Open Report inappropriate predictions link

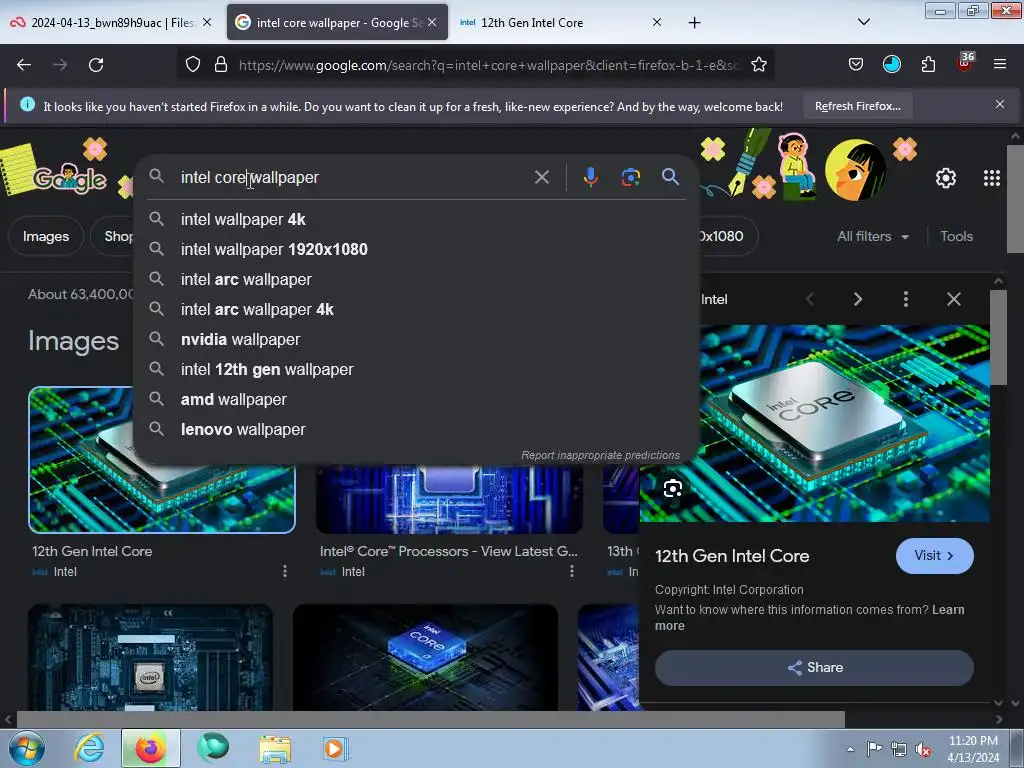click(x=600, y=455)
